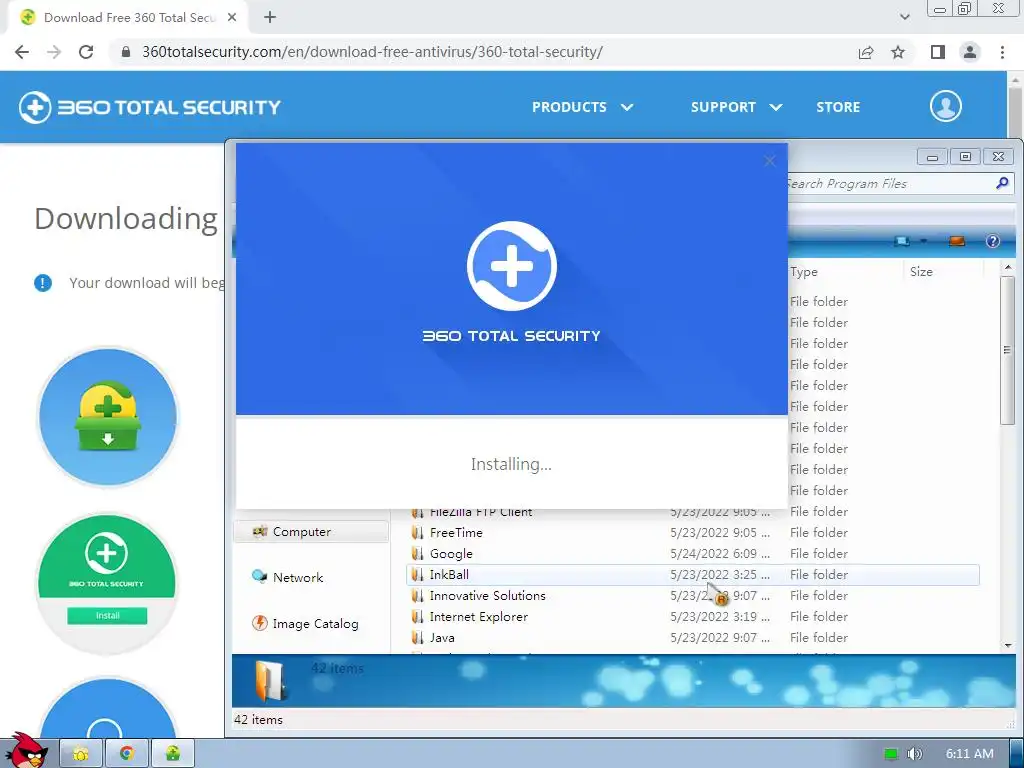Image resolution: width=1024 pixels, height=768 pixels.
Task: Expand the SUPPORT menu
Action: click(x=737, y=107)
